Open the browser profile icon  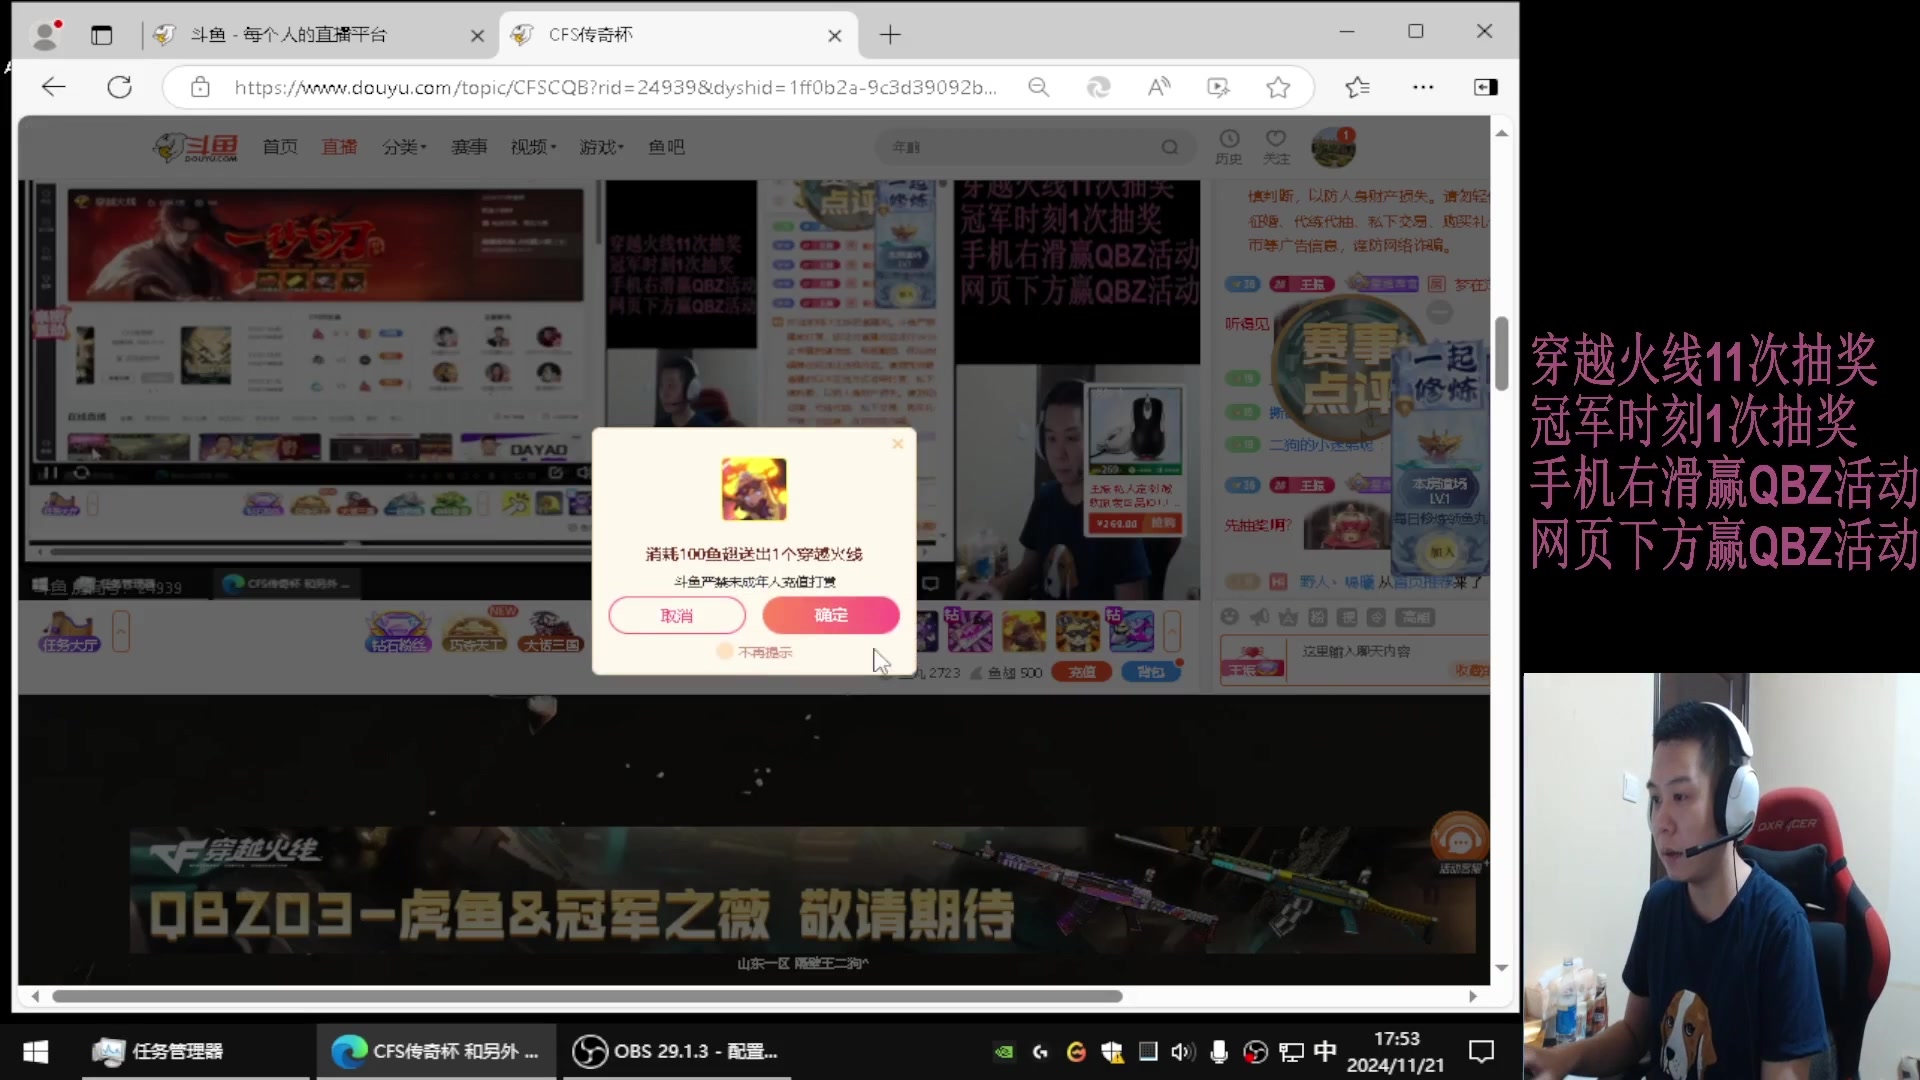(46, 35)
